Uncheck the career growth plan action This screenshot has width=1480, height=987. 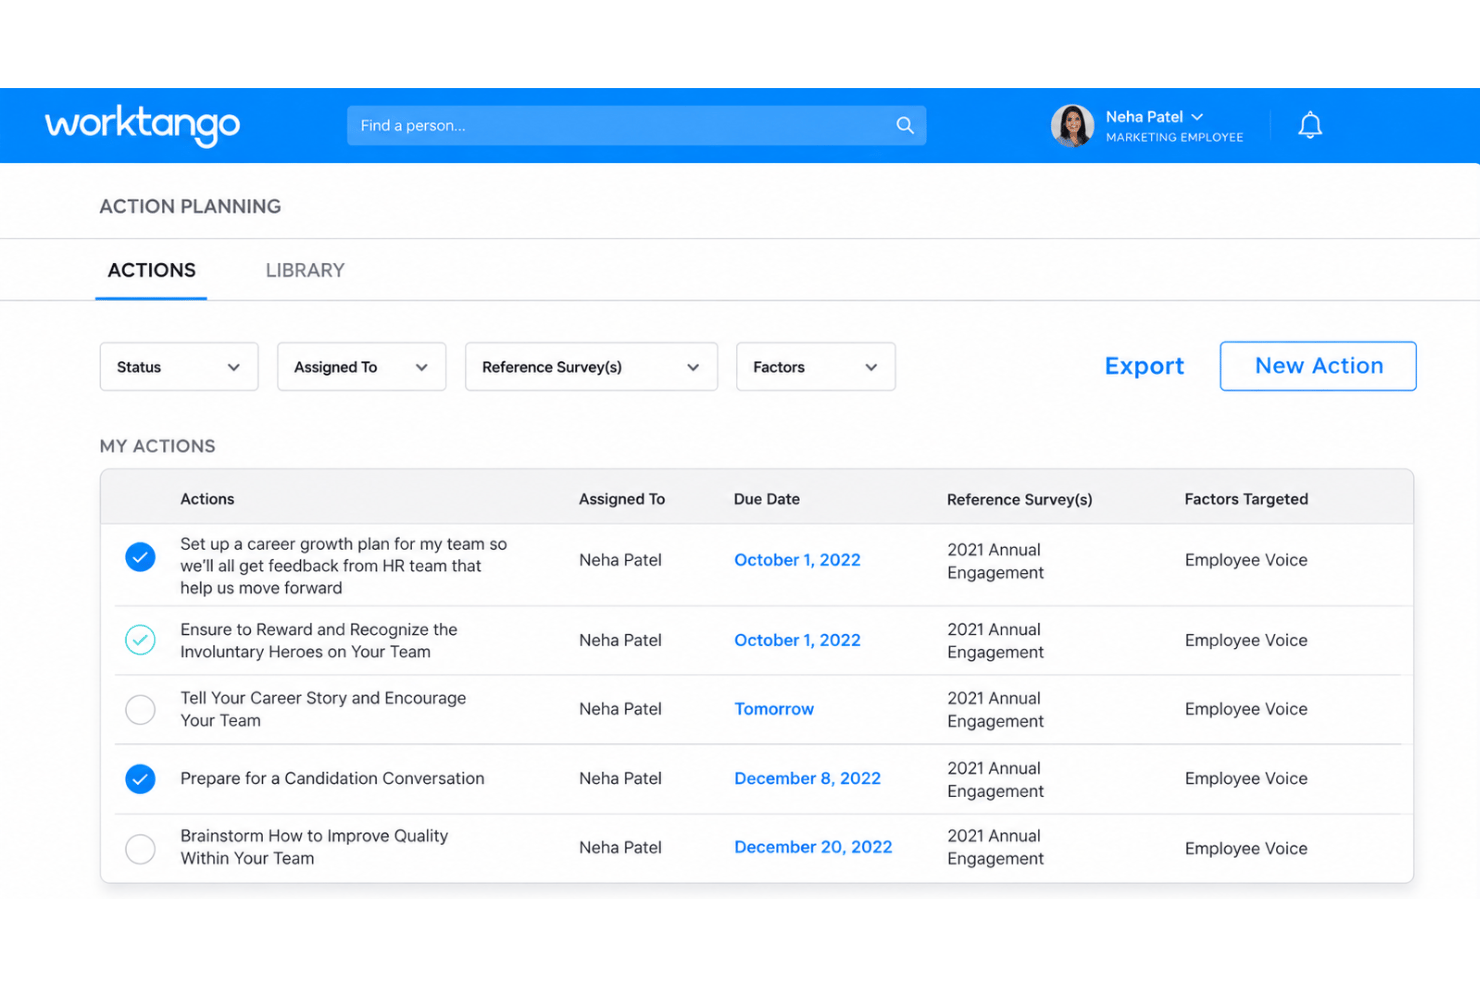[140, 557]
